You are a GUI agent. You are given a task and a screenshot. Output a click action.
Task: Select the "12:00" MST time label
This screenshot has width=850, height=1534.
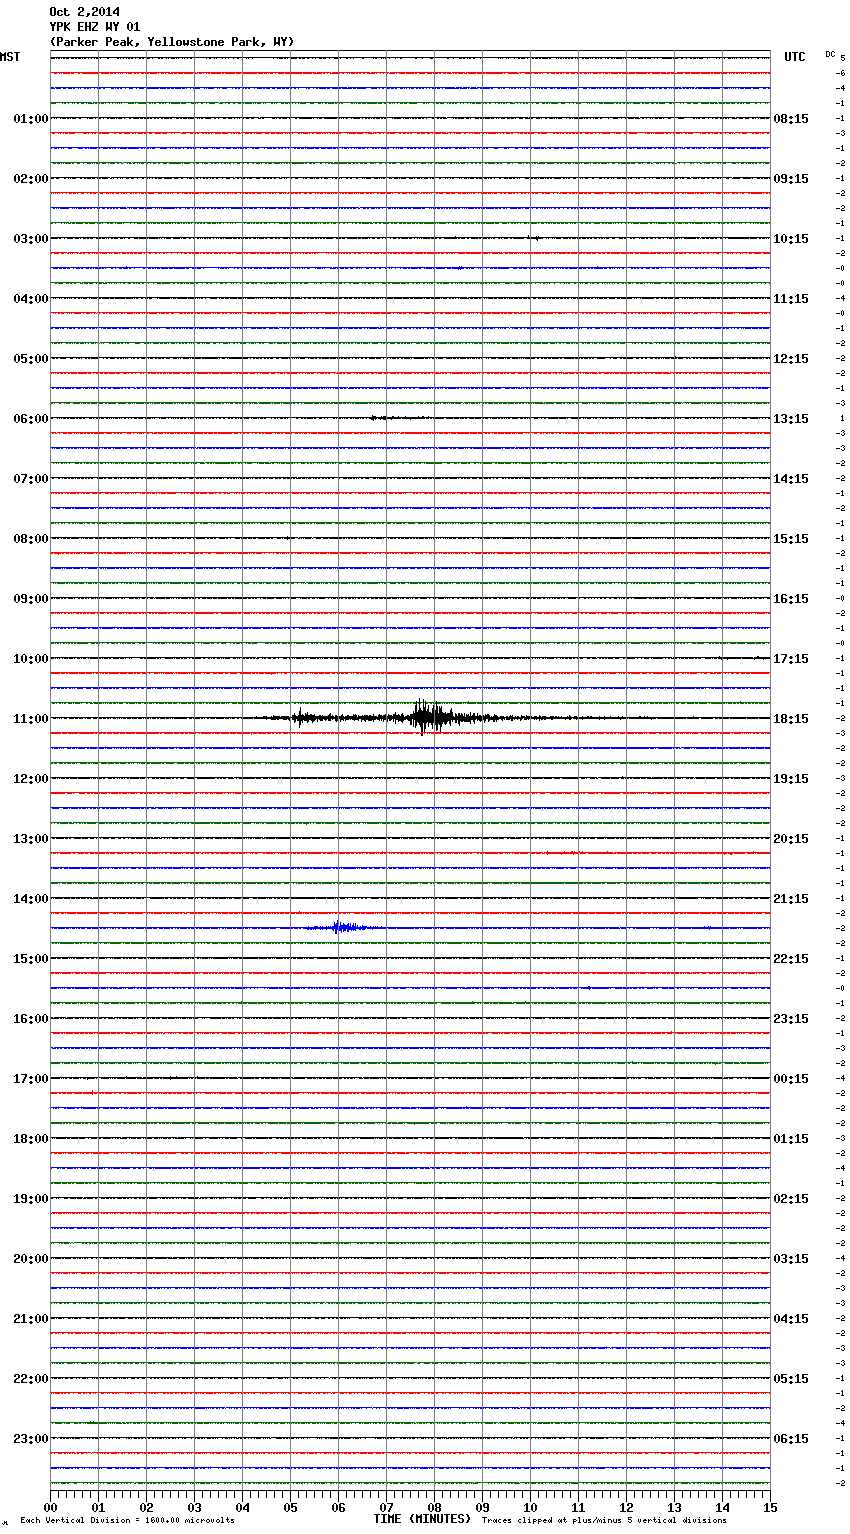31,779
